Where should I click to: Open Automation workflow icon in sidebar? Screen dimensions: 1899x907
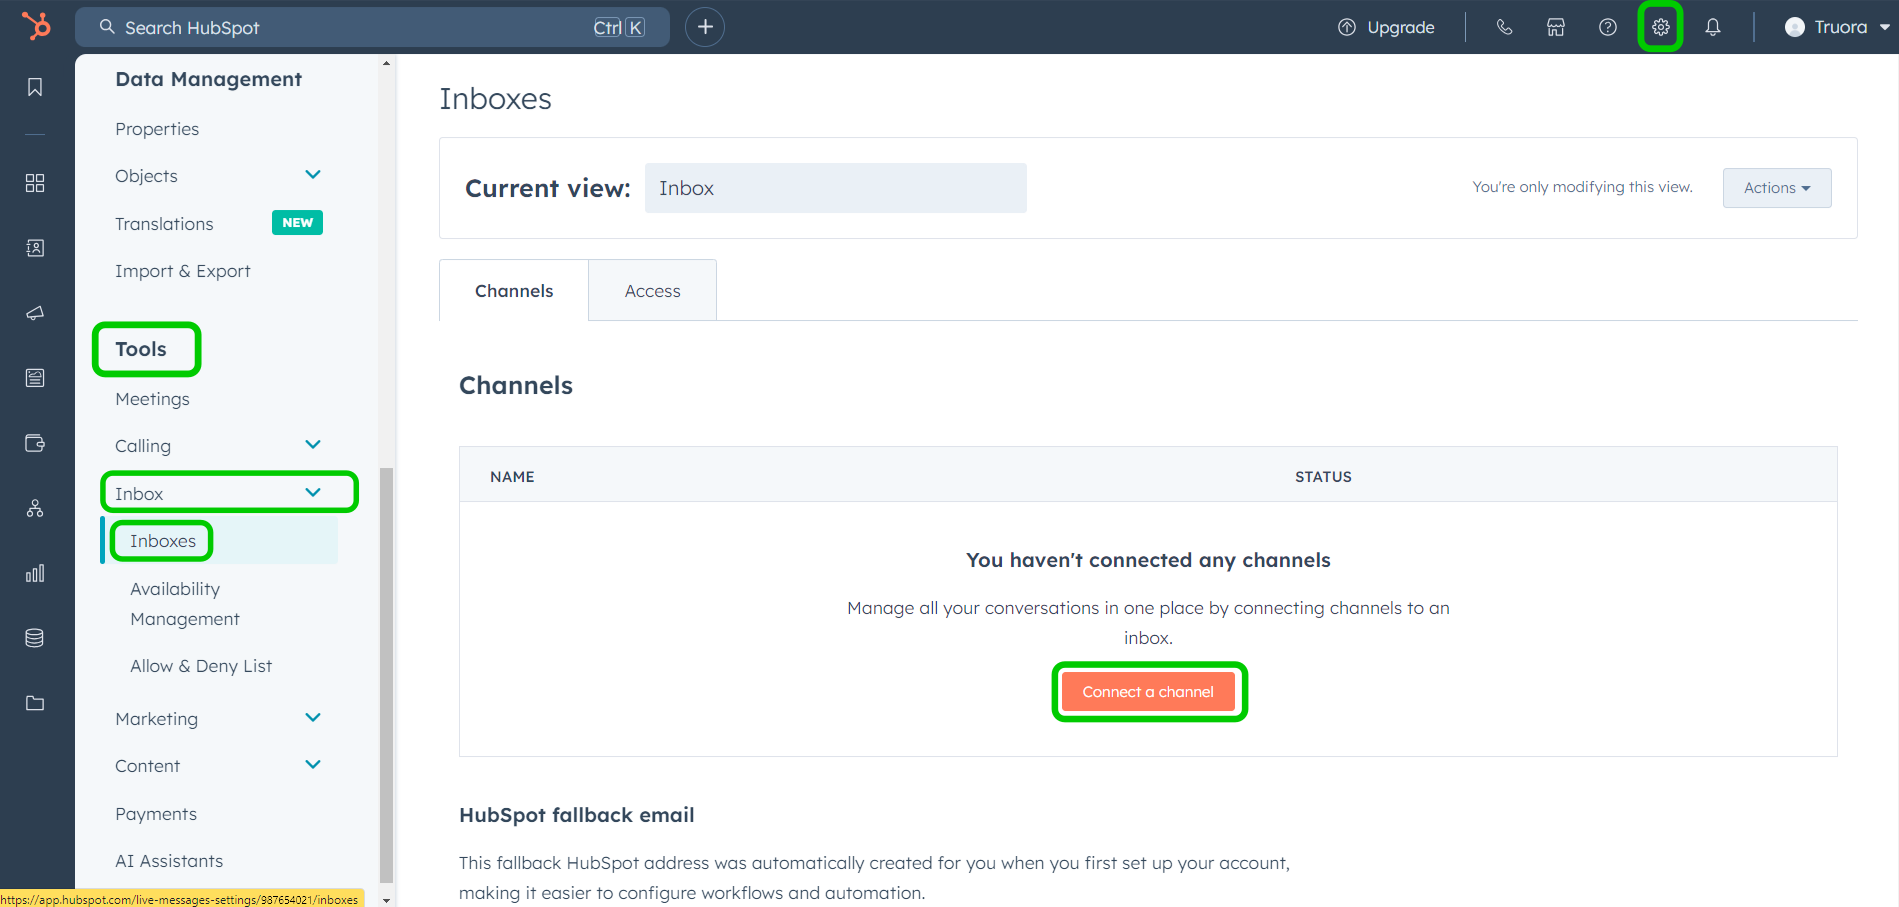(x=35, y=508)
